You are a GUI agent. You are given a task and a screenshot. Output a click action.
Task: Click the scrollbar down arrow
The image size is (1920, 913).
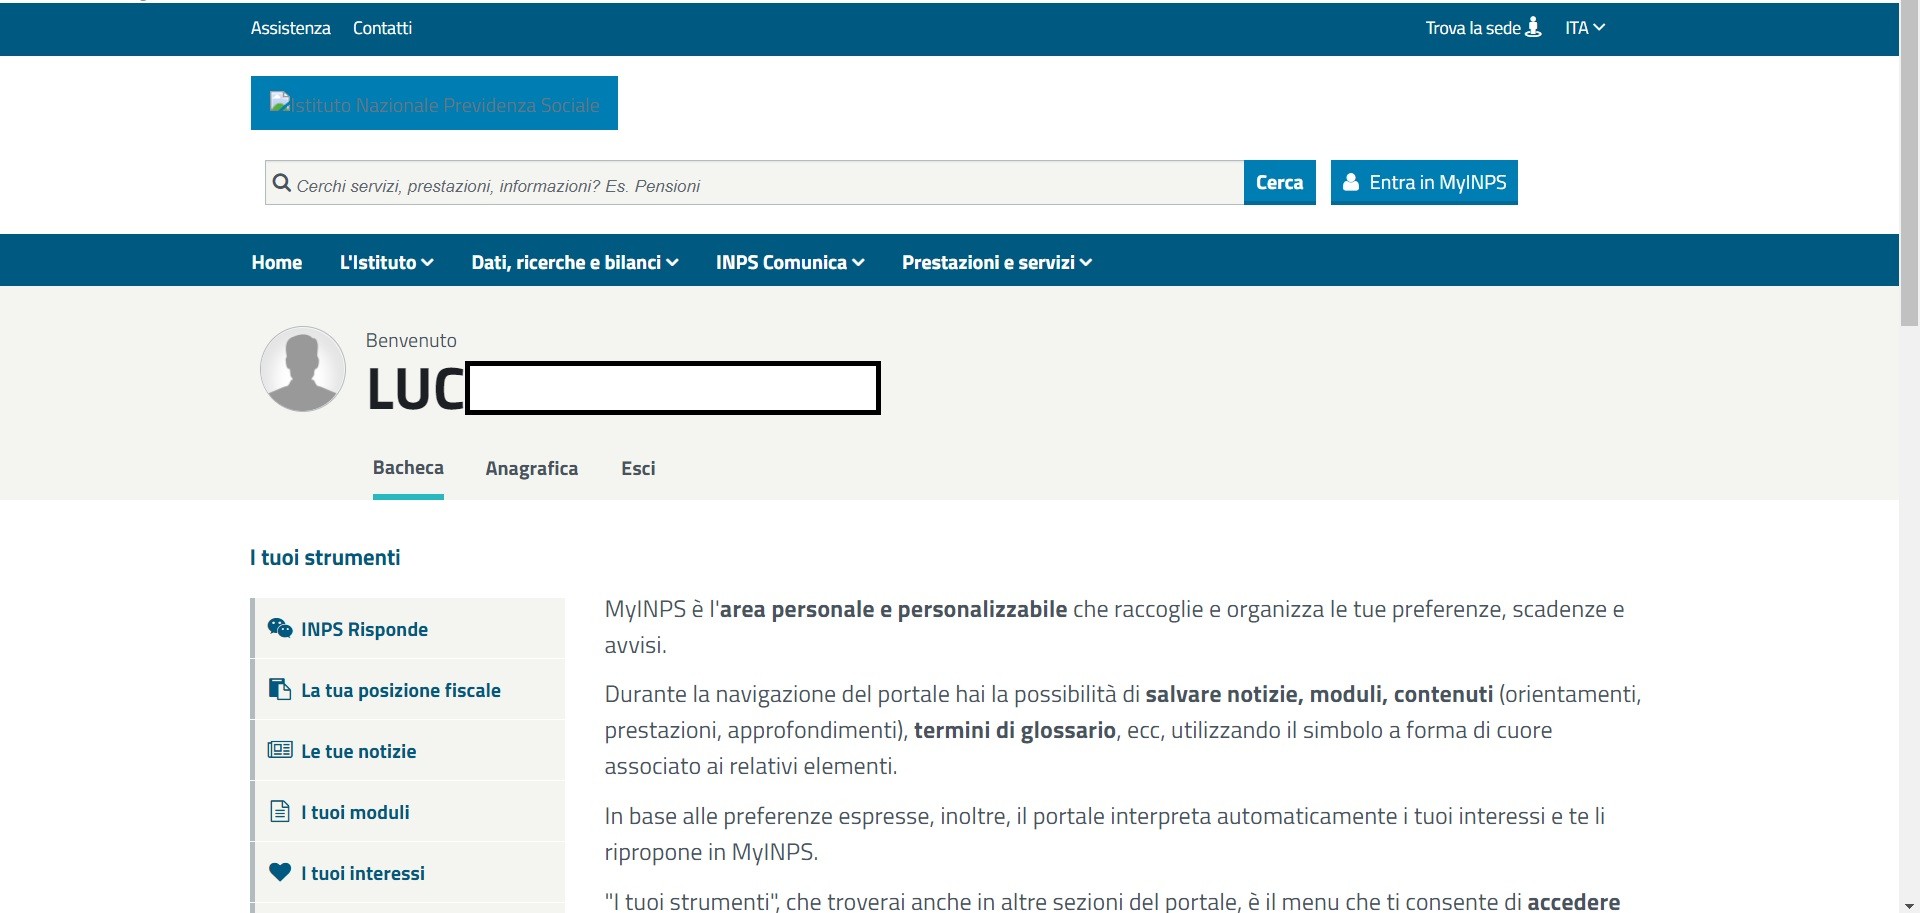(x=1909, y=905)
